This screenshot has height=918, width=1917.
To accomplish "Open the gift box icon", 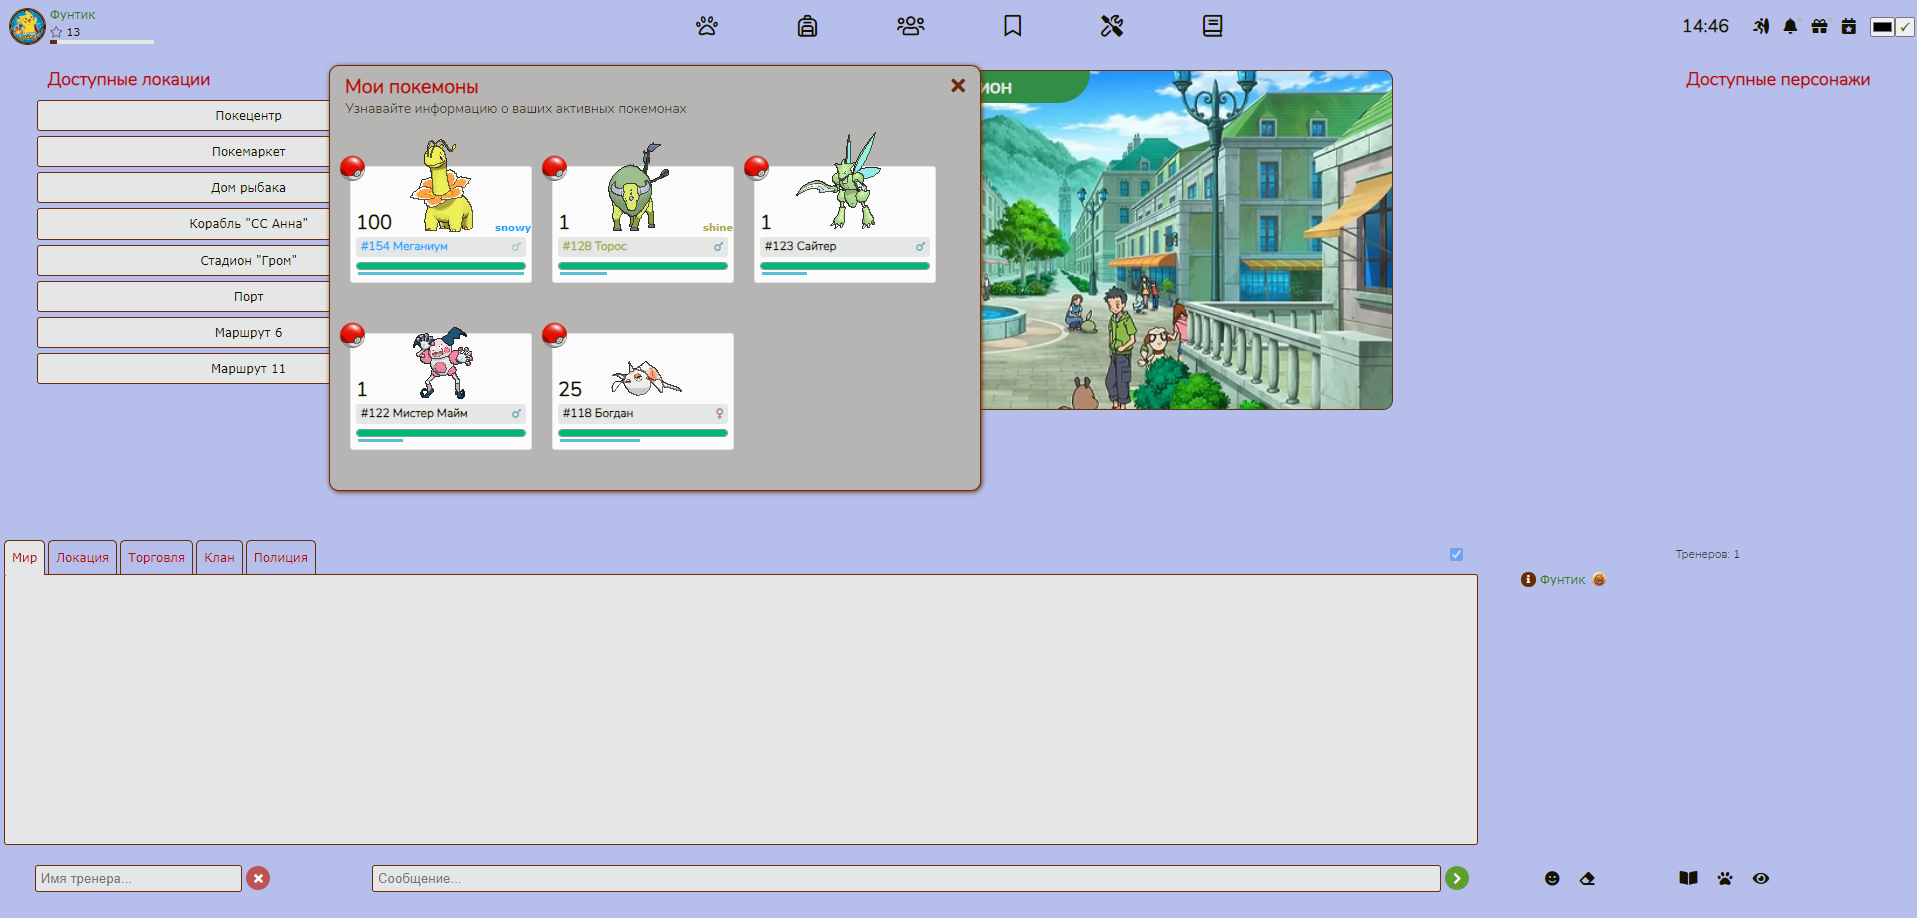I will (x=1819, y=26).
